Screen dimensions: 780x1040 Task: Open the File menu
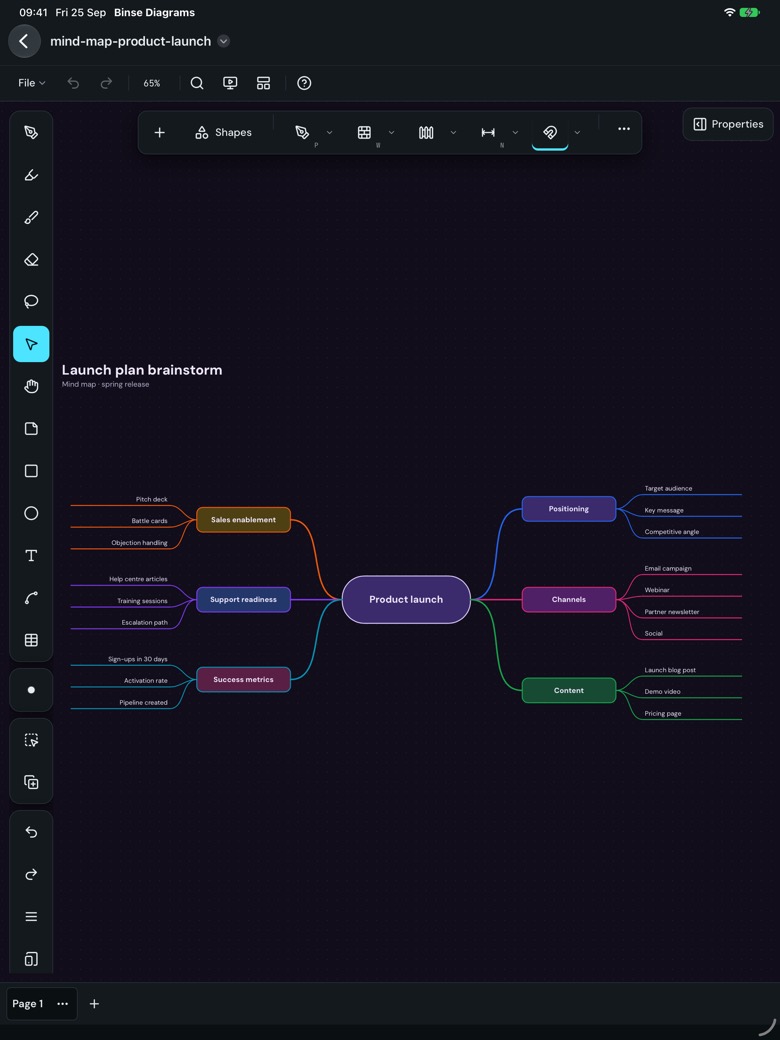31,83
